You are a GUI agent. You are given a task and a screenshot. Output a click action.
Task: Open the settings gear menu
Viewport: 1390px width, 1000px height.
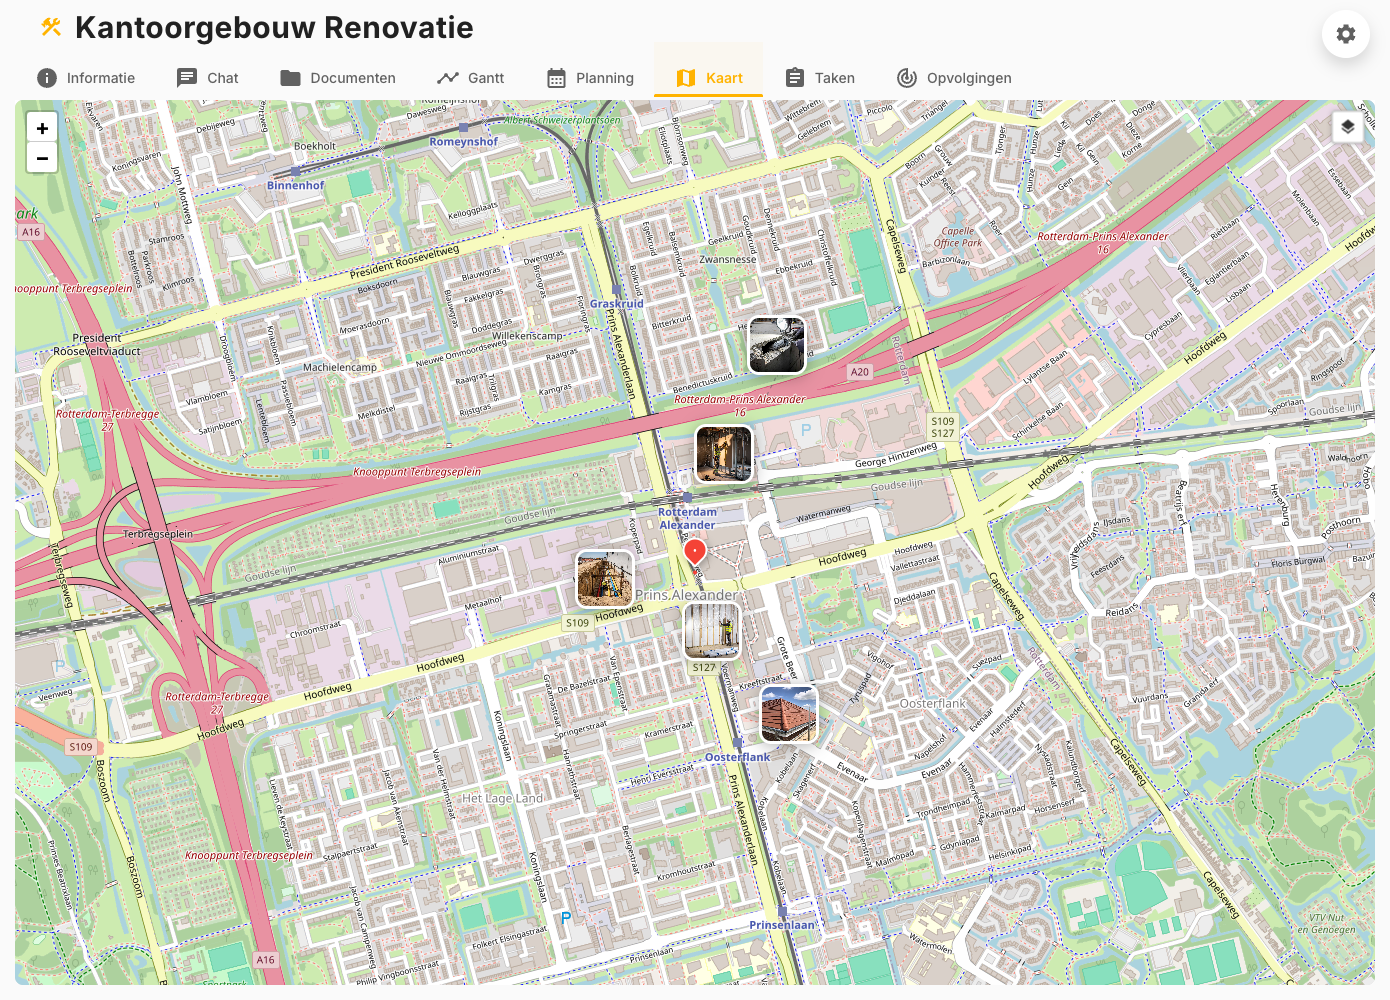[x=1345, y=34]
